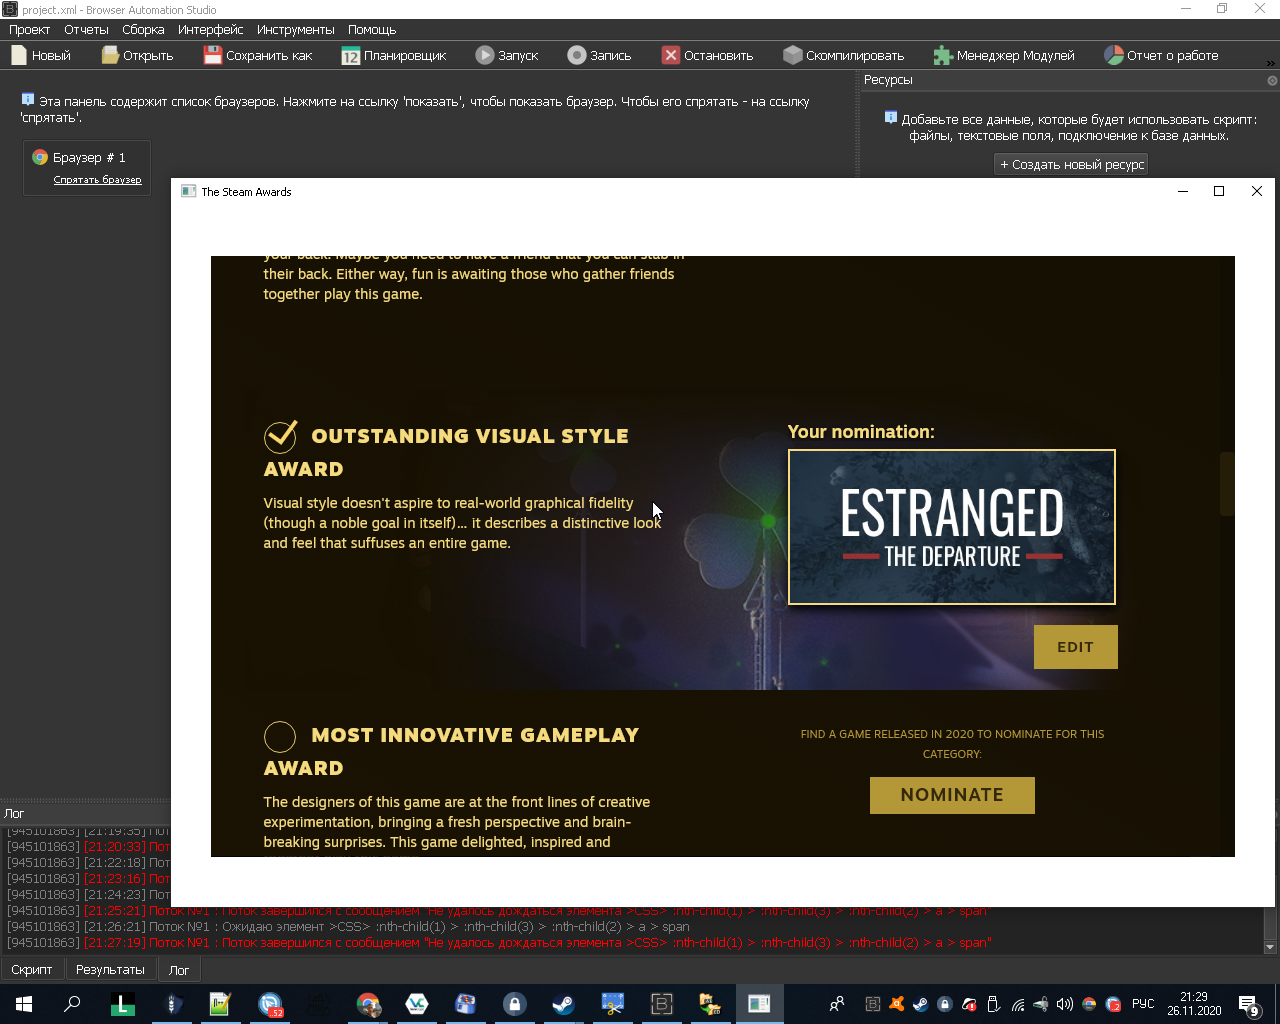This screenshot has height=1024, width=1280.
Task: Switch to the Результаты tab
Action: click(x=110, y=969)
